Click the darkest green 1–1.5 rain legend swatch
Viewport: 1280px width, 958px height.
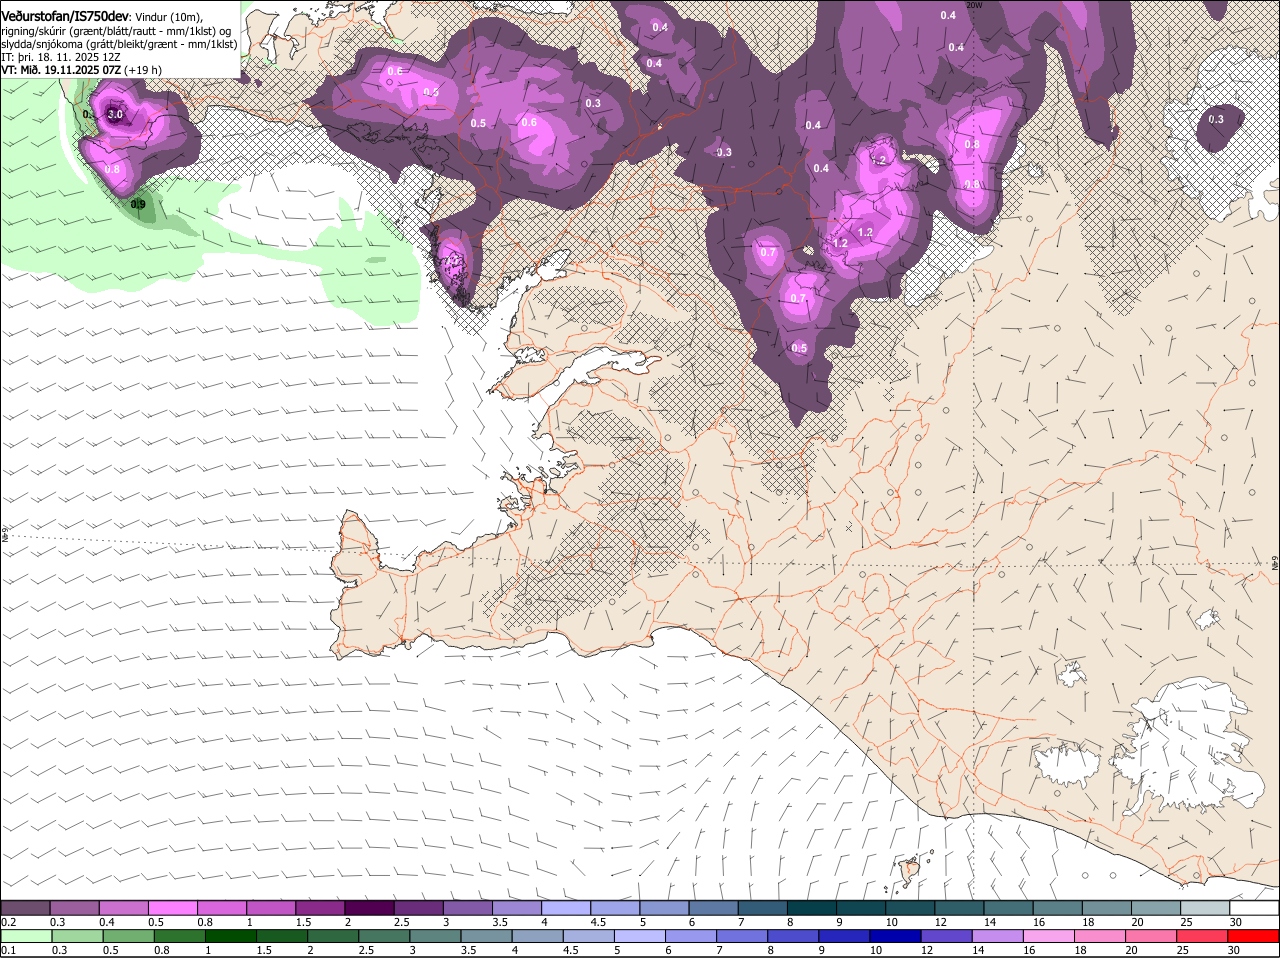tap(230, 936)
